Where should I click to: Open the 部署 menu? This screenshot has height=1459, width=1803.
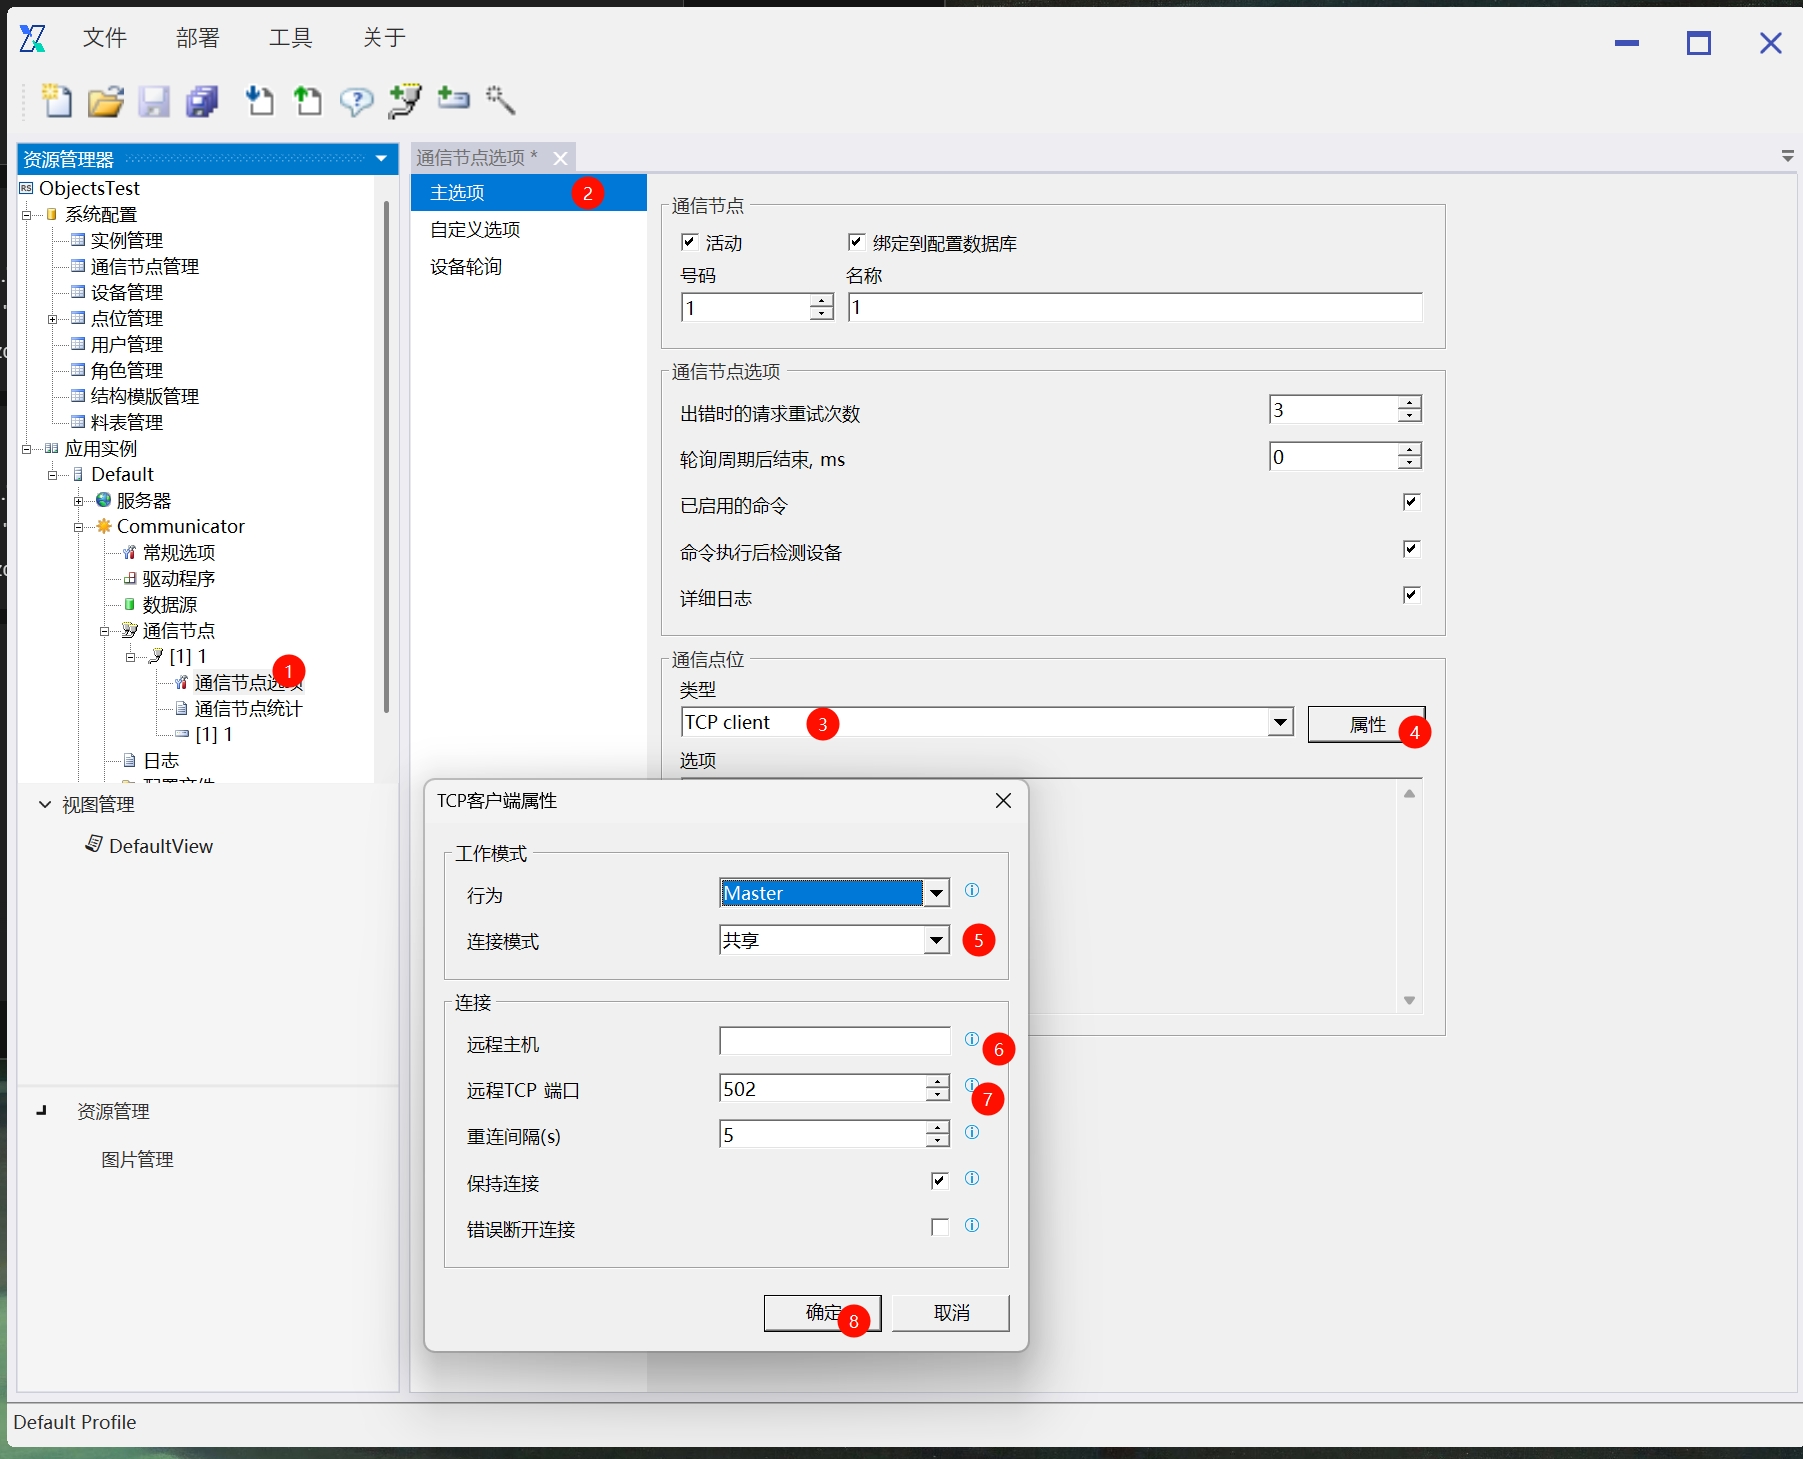point(197,38)
